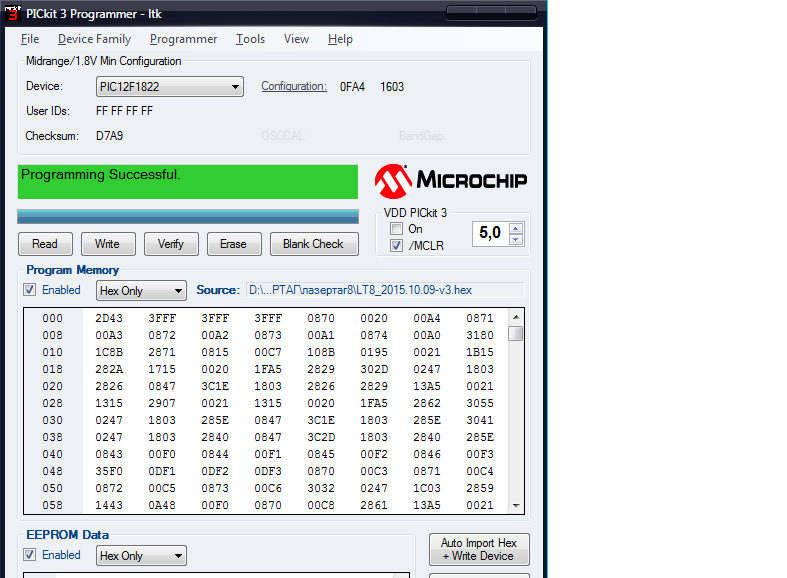Click Auto Import Hex + Write Device
Image resolution: width=787 pixels, height=578 pixels.
pyautogui.click(x=479, y=549)
